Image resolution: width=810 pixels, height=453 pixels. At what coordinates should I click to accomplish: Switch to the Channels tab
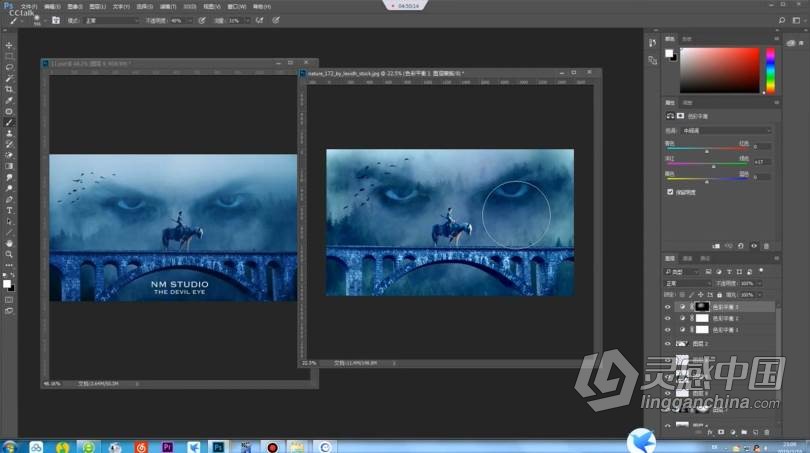point(688,258)
